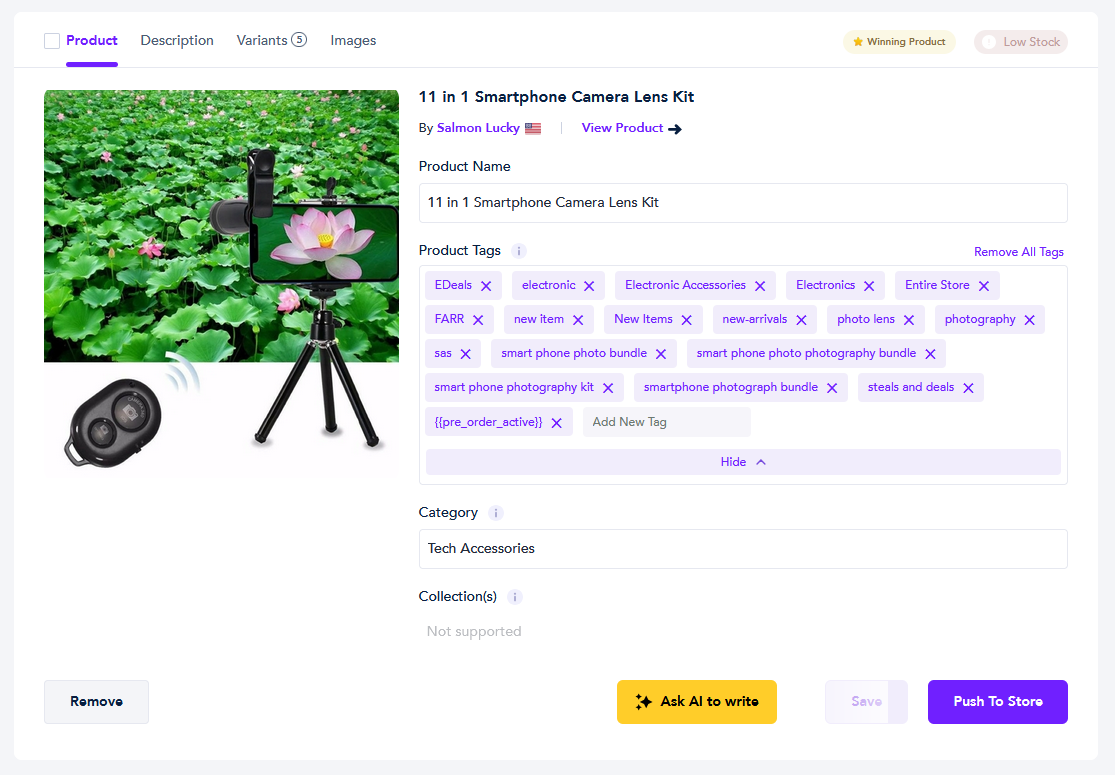This screenshot has width=1115, height=775.
Task: Click the Collection(s) info icon
Action: coord(515,597)
